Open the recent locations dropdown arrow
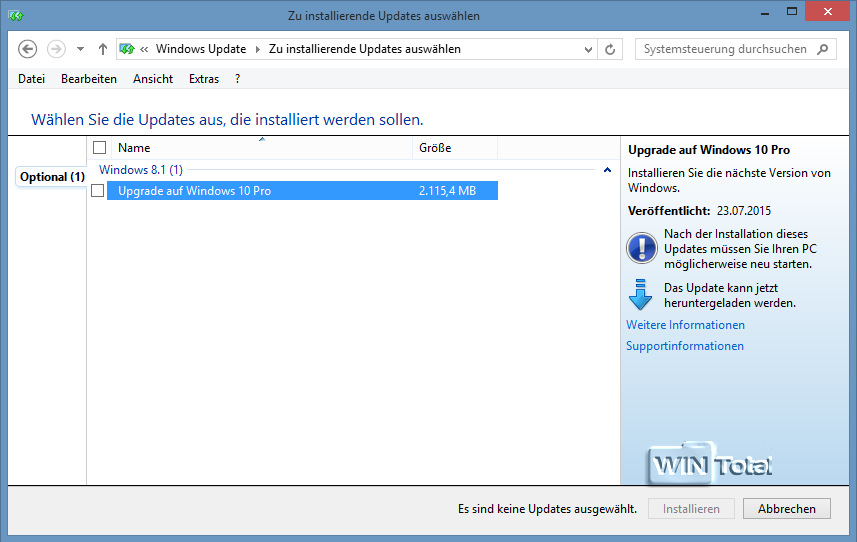Viewport: 857px width, 542px height. [x=80, y=49]
